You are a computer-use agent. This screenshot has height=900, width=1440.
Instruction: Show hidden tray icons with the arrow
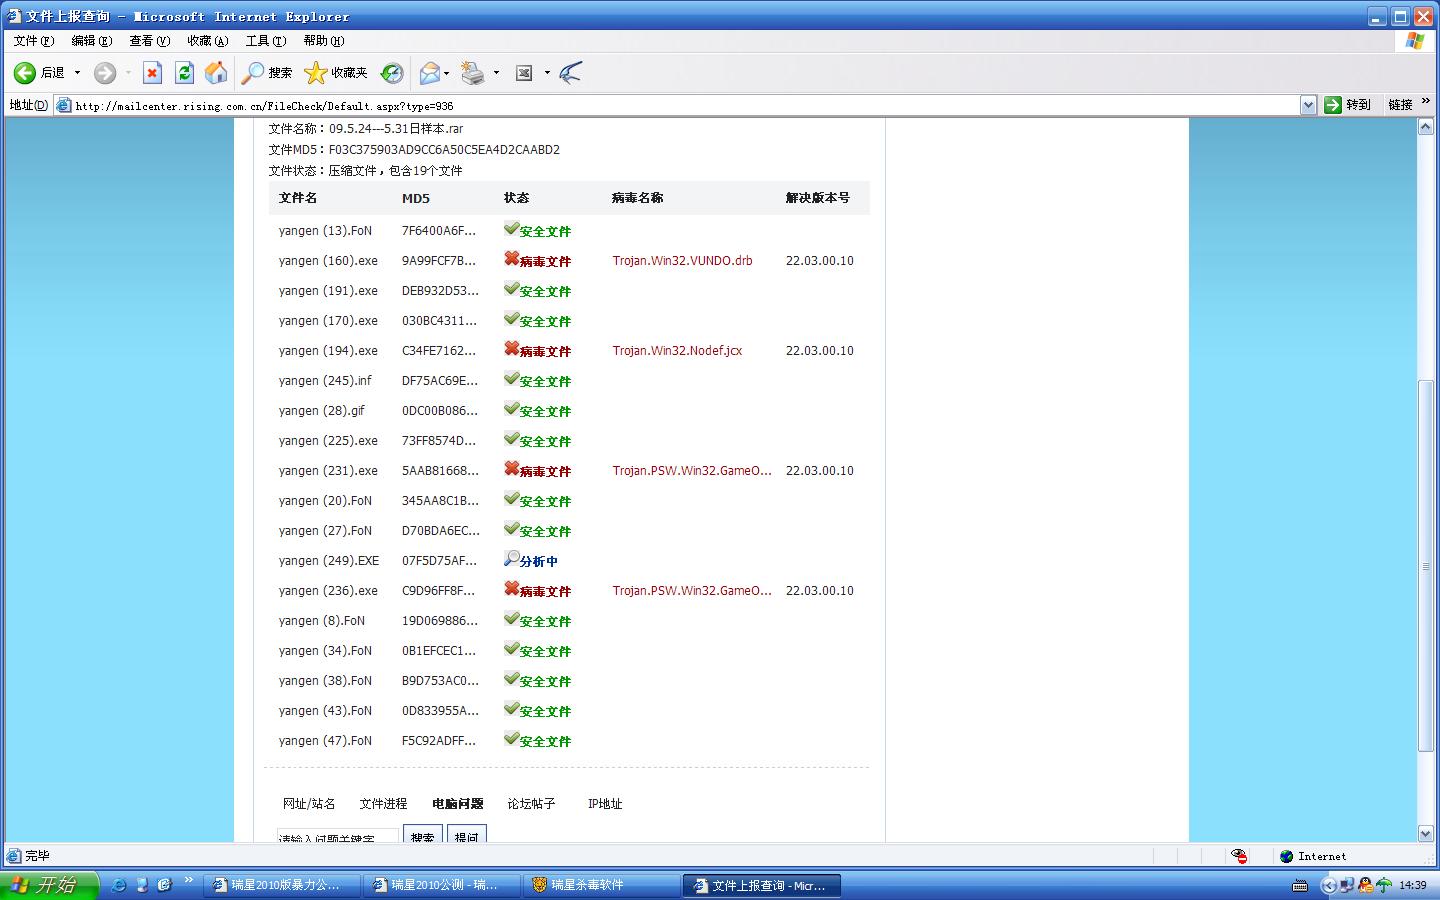click(x=1328, y=885)
